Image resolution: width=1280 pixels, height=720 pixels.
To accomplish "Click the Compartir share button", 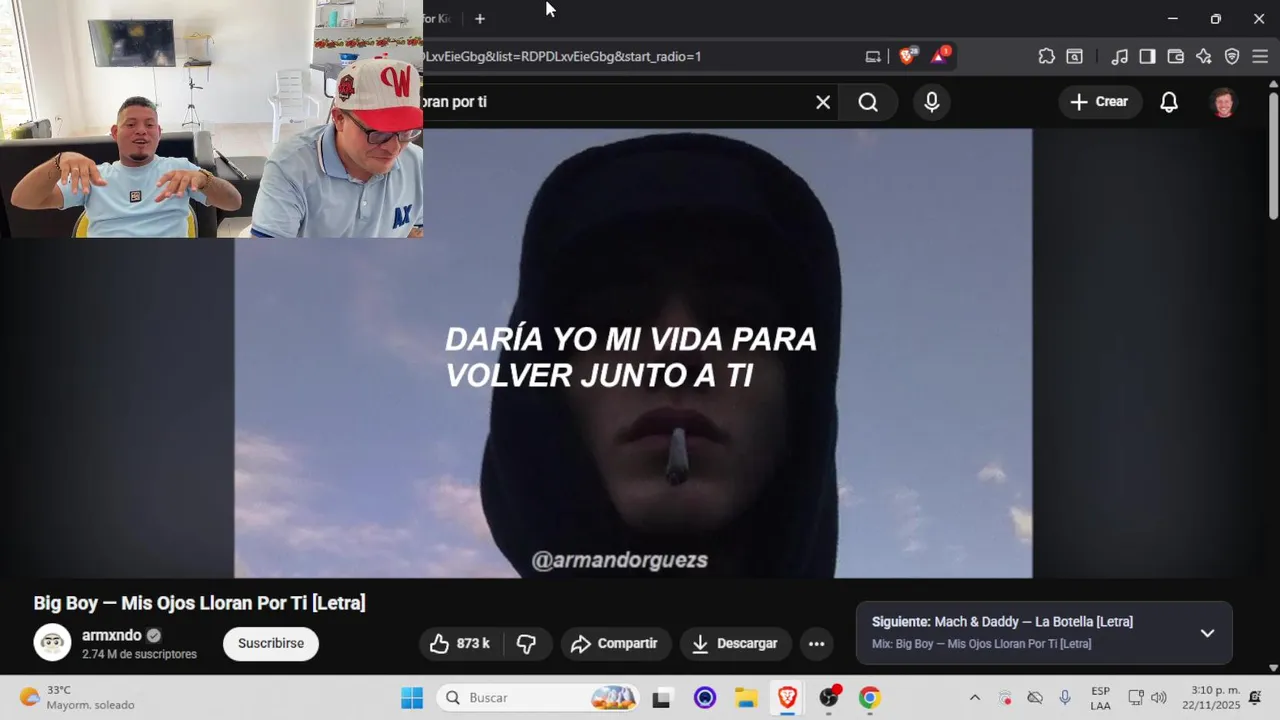I will [615, 644].
